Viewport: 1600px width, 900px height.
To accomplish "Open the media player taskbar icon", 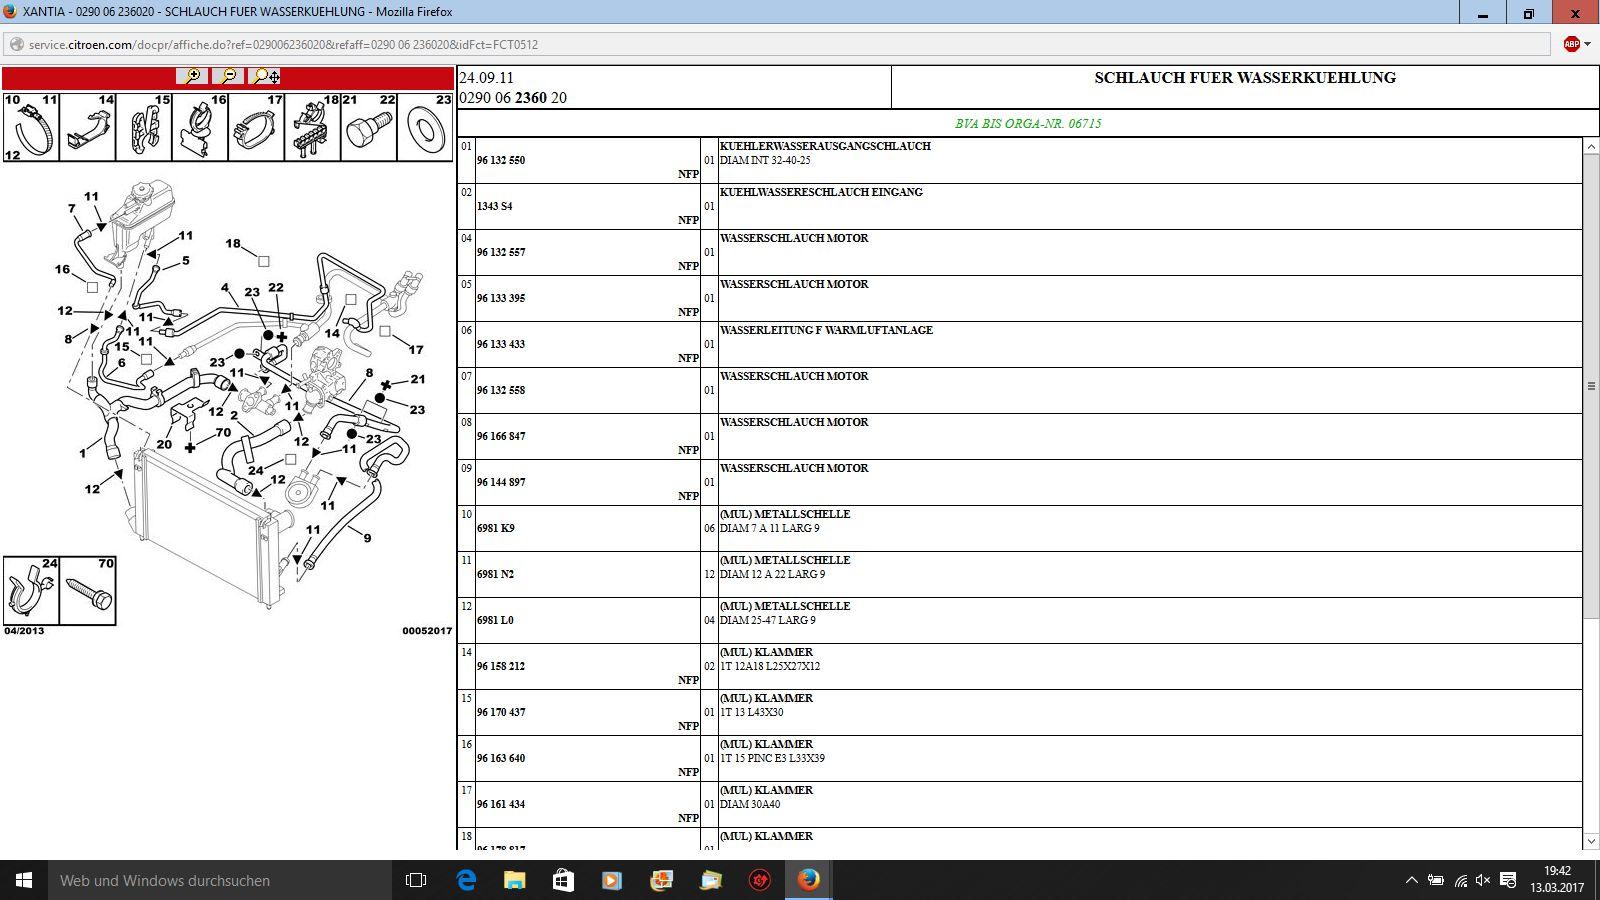I will coord(612,880).
